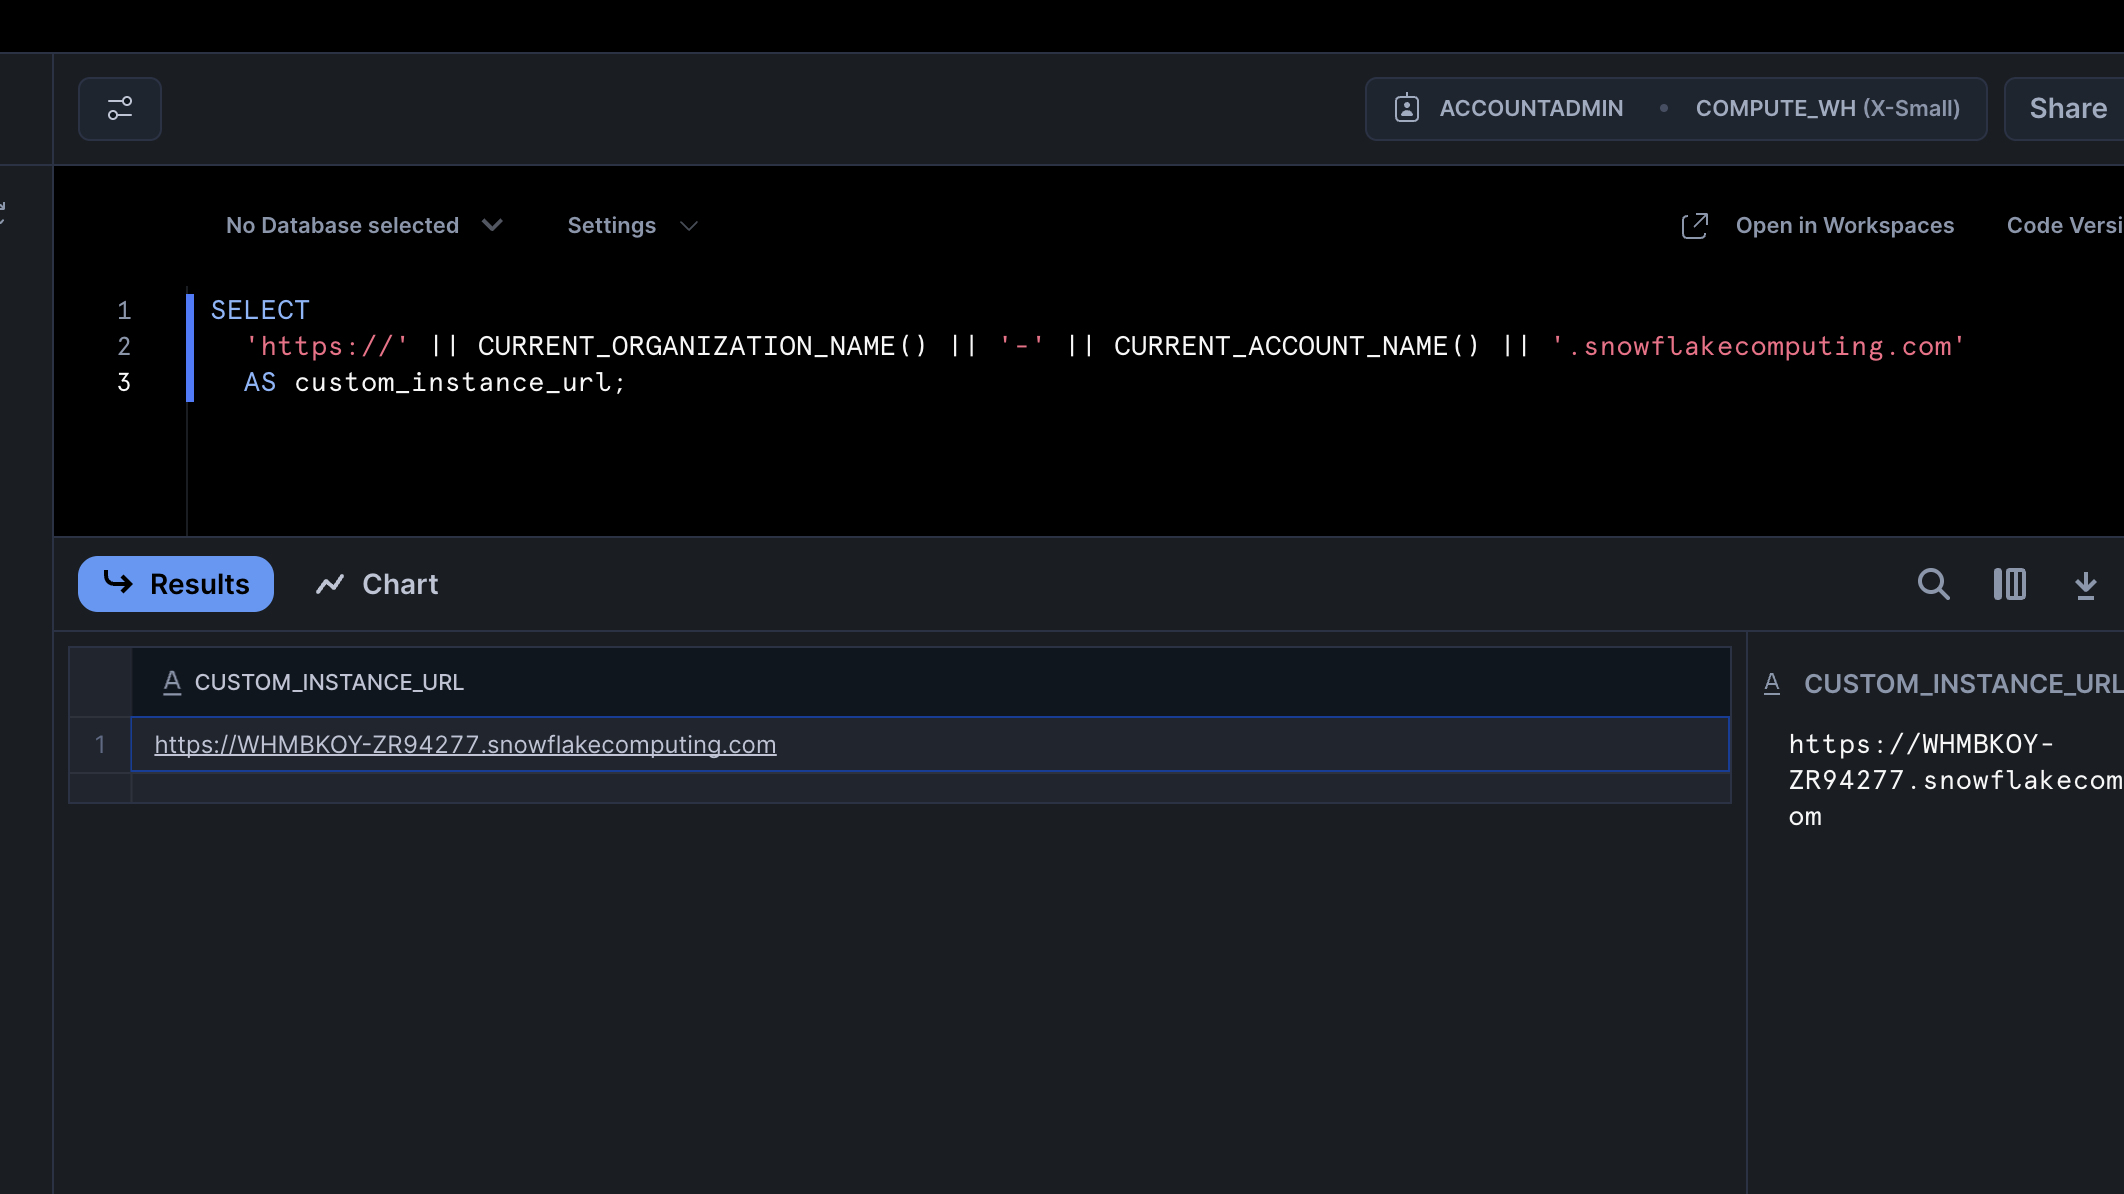Open the snowflakecomputing.com result URL link

pos(465,745)
